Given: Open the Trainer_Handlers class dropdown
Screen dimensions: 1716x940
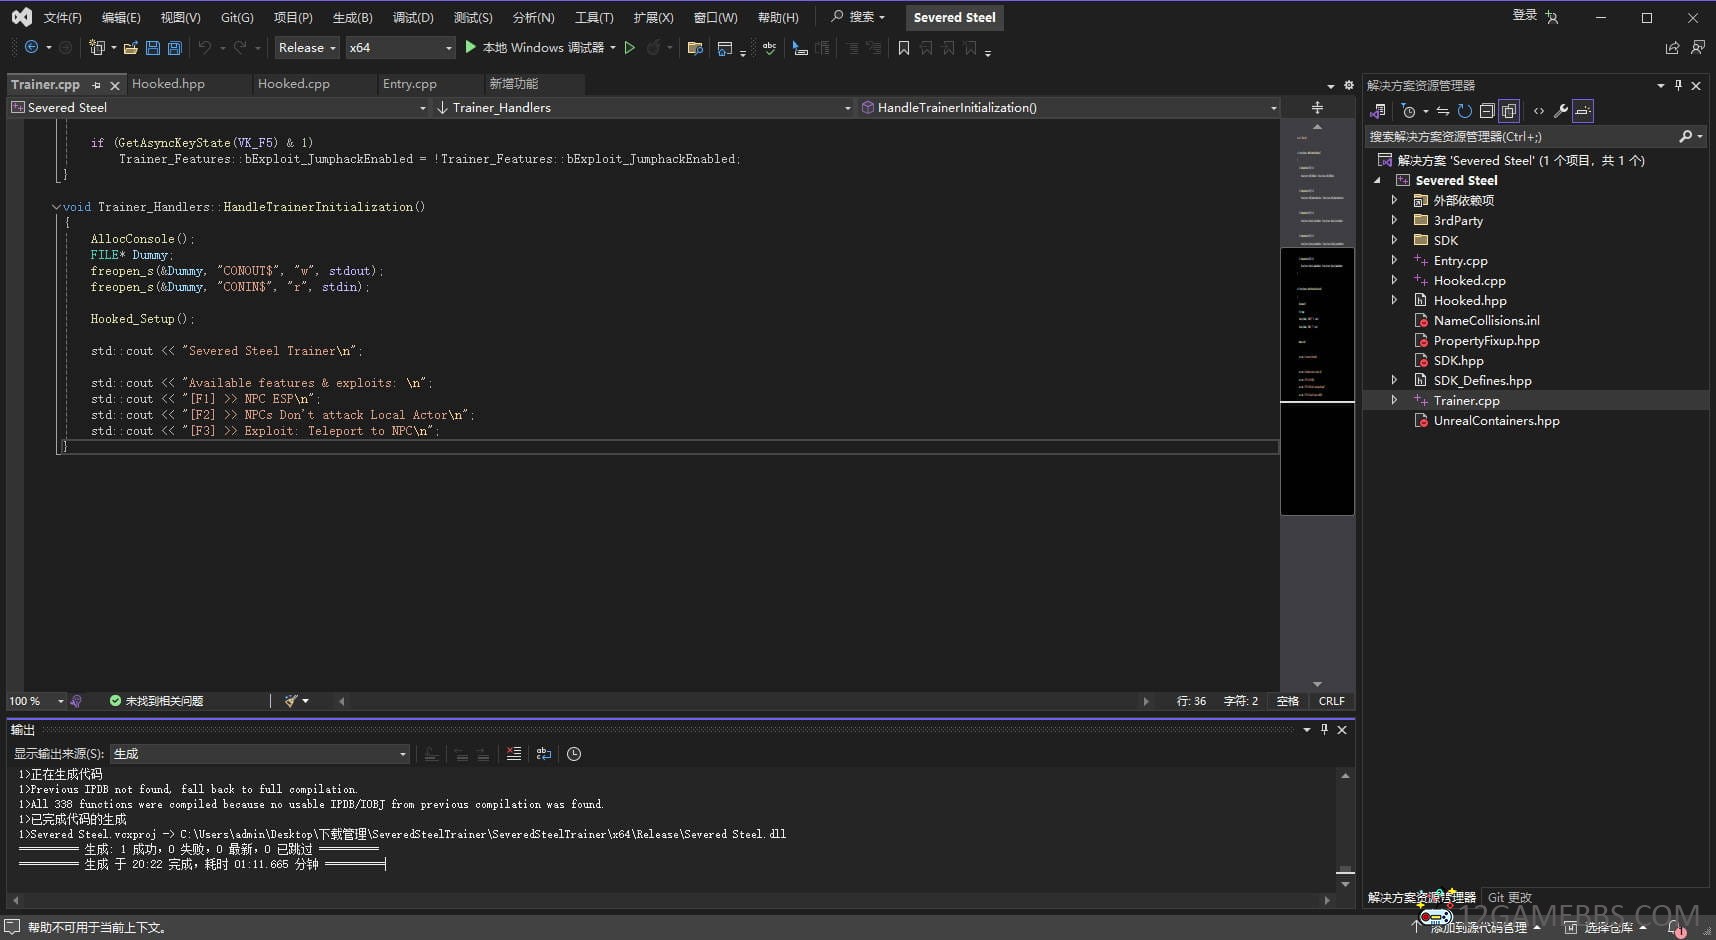Looking at the screenshot, I should [x=643, y=107].
